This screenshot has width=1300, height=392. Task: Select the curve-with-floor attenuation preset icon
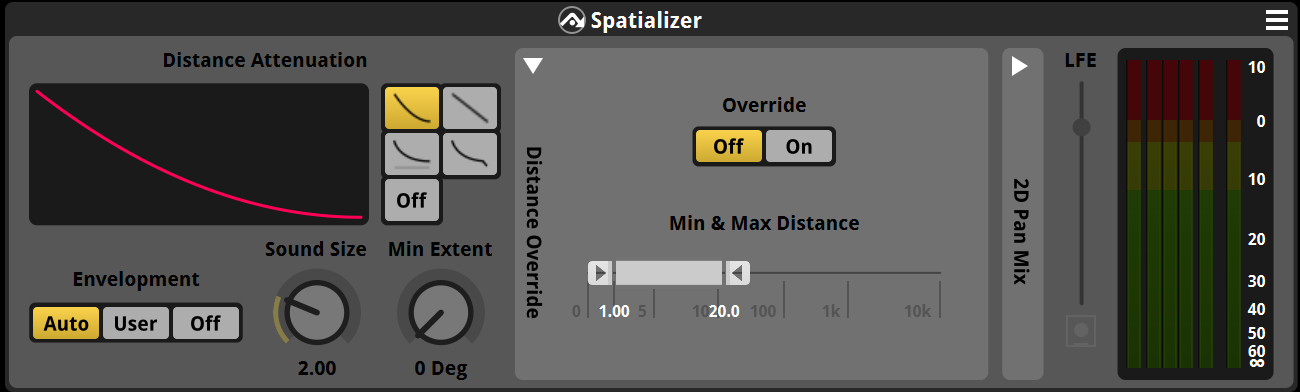(x=412, y=153)
